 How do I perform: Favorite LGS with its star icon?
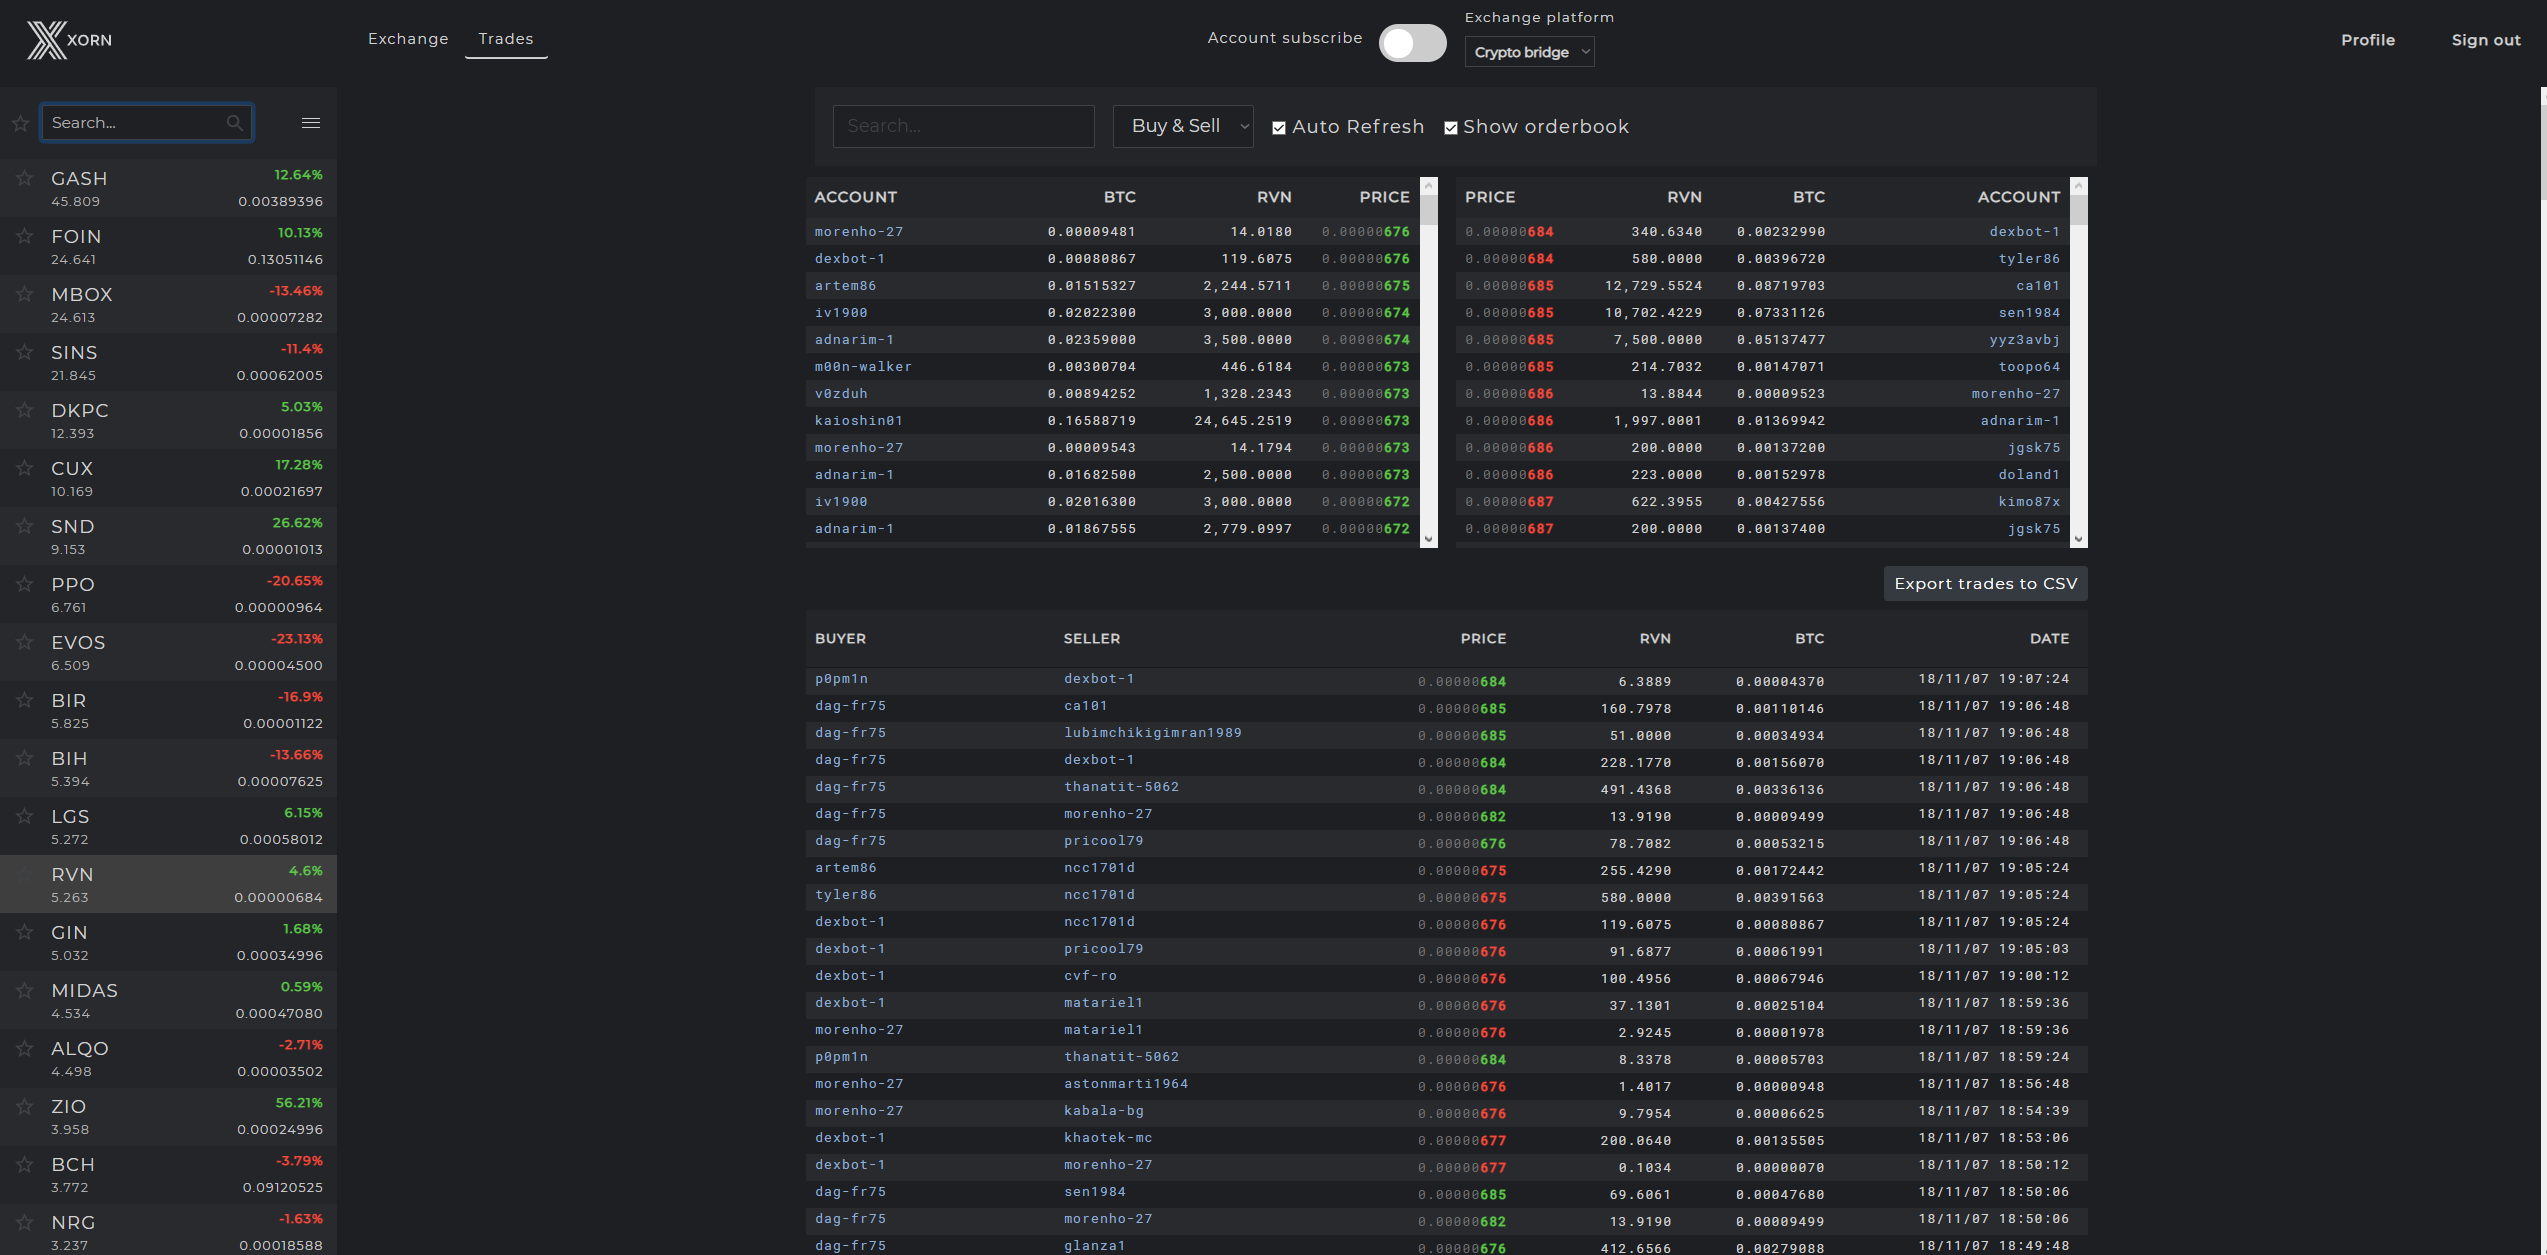pyautogui.click(x=25, y=816)
